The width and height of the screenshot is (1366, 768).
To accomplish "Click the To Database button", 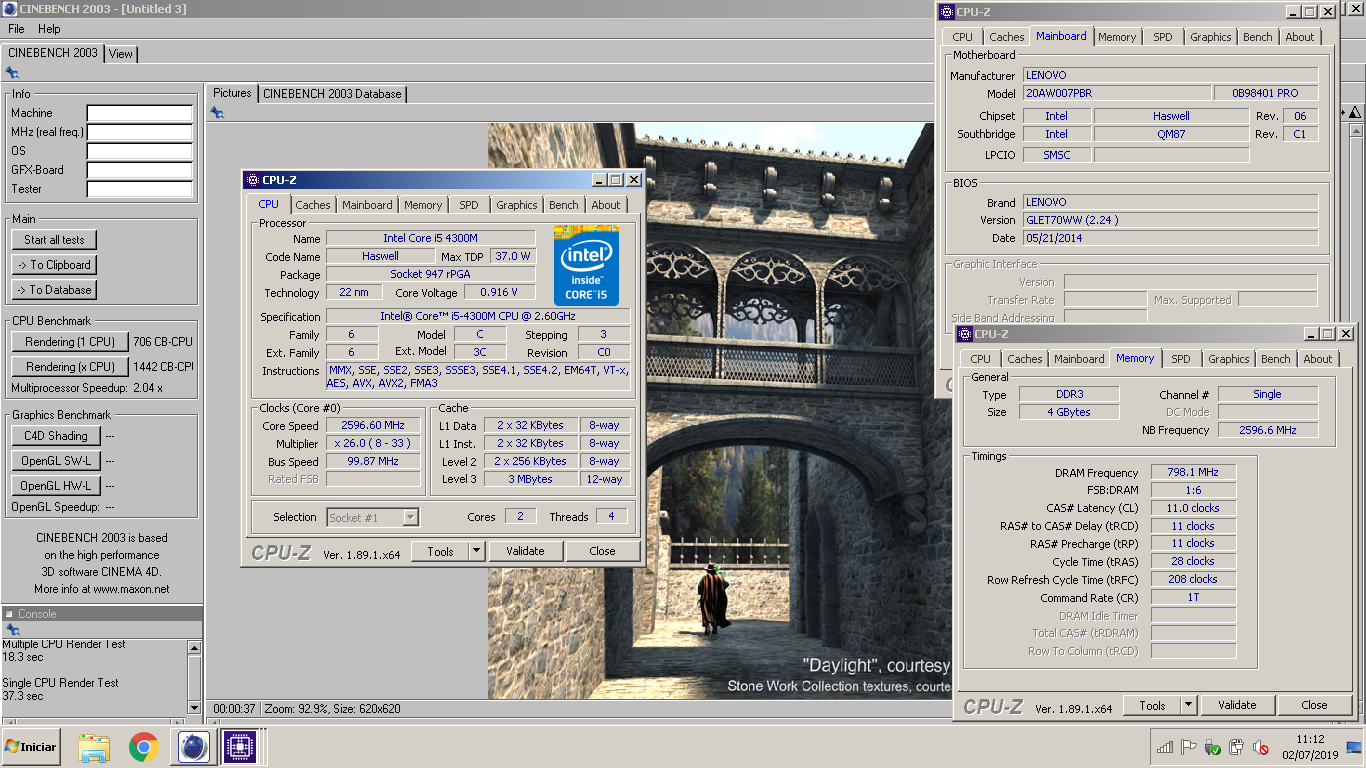I will pyautogui.click(x=55, y=290).
